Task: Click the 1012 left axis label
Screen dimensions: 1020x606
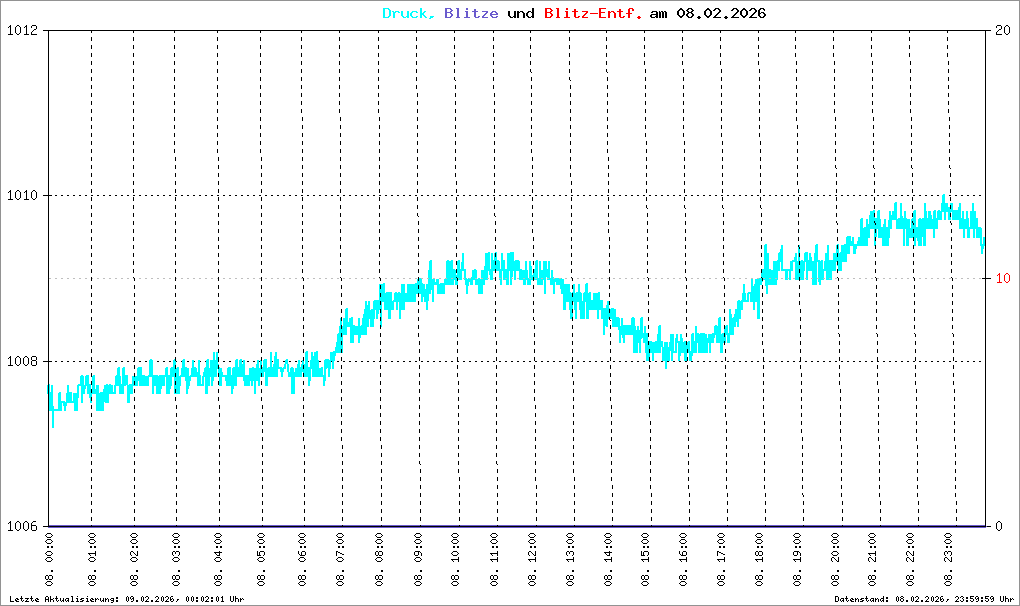Action: (22, 30)
